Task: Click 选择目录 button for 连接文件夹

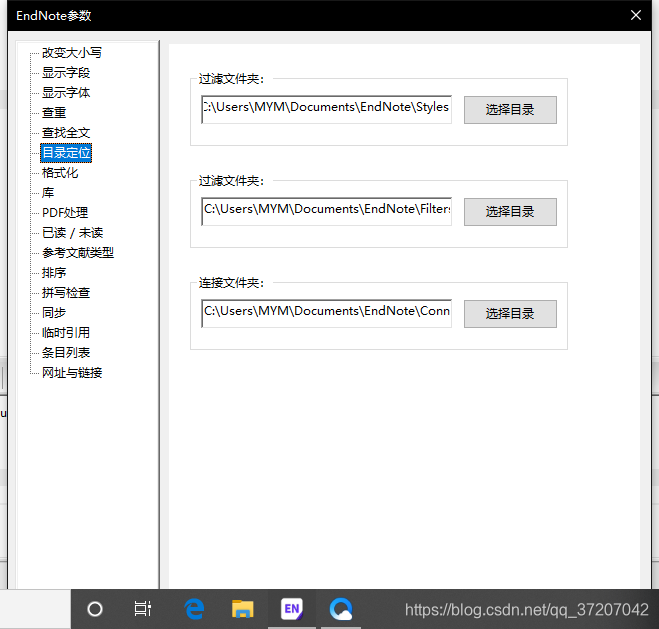Action: (510, 314)
